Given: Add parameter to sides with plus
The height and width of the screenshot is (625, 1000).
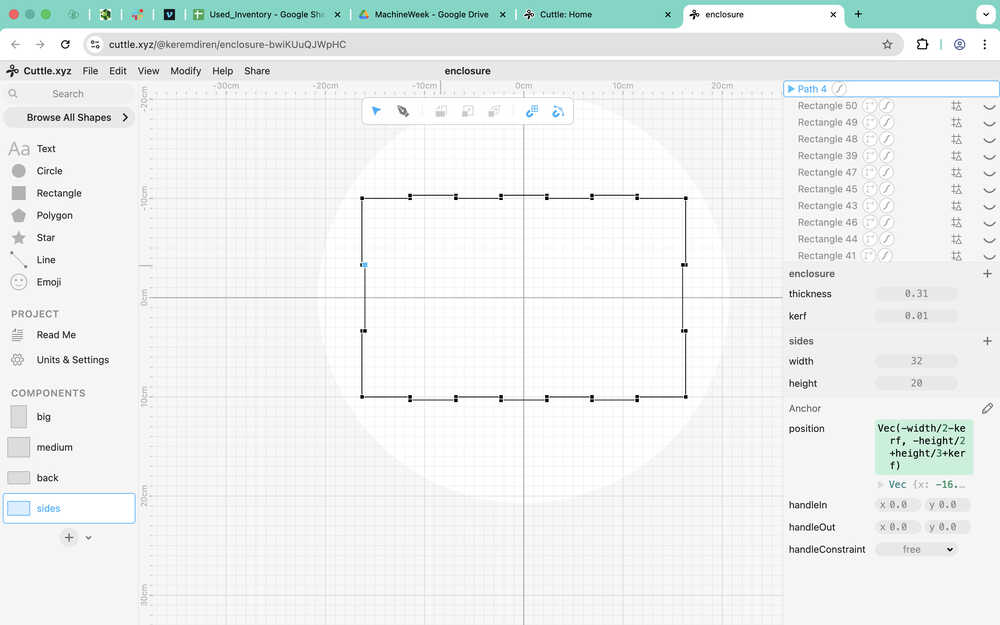Looking at the screenshot, I should 987,341.
